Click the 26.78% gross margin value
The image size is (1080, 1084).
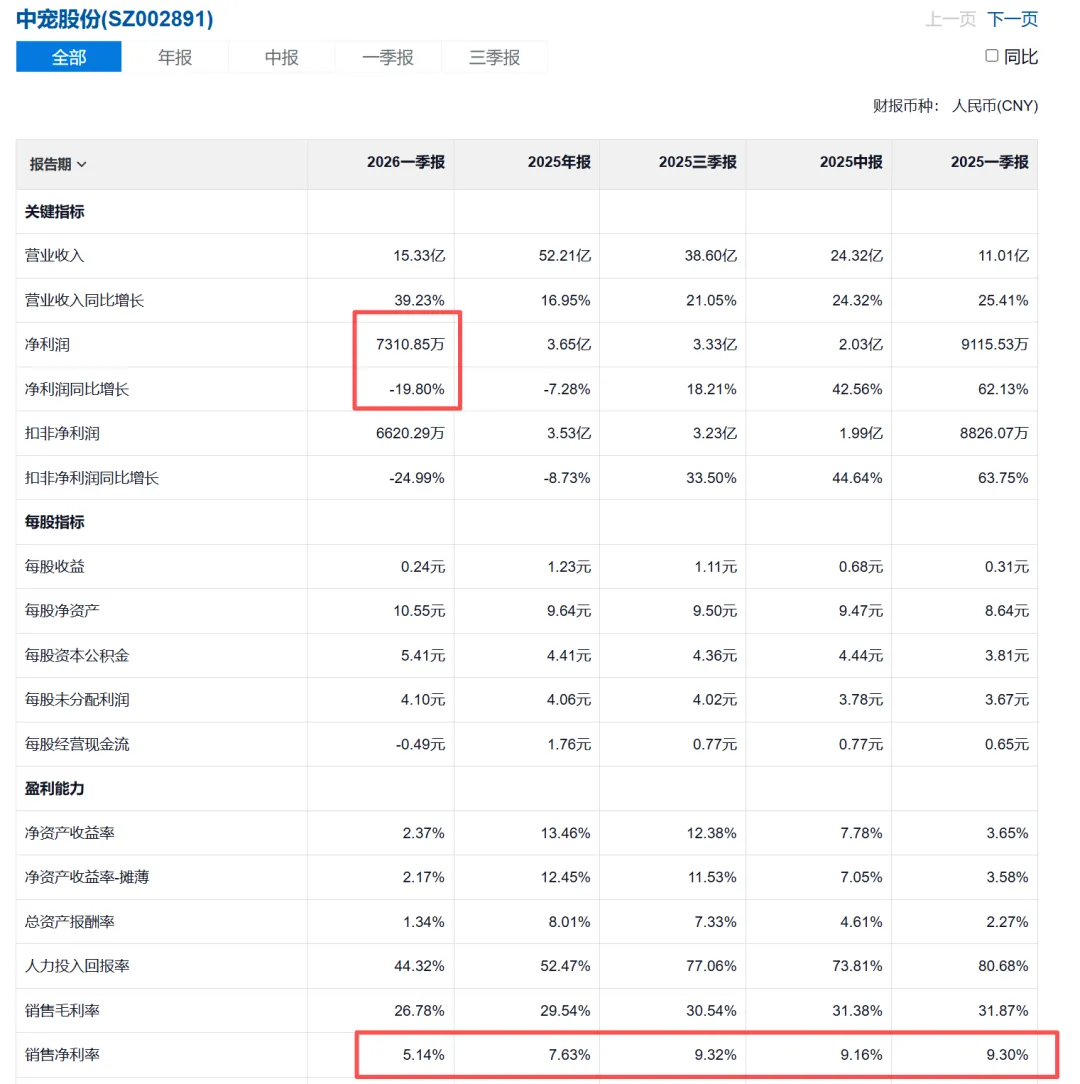click(419, 1011)
